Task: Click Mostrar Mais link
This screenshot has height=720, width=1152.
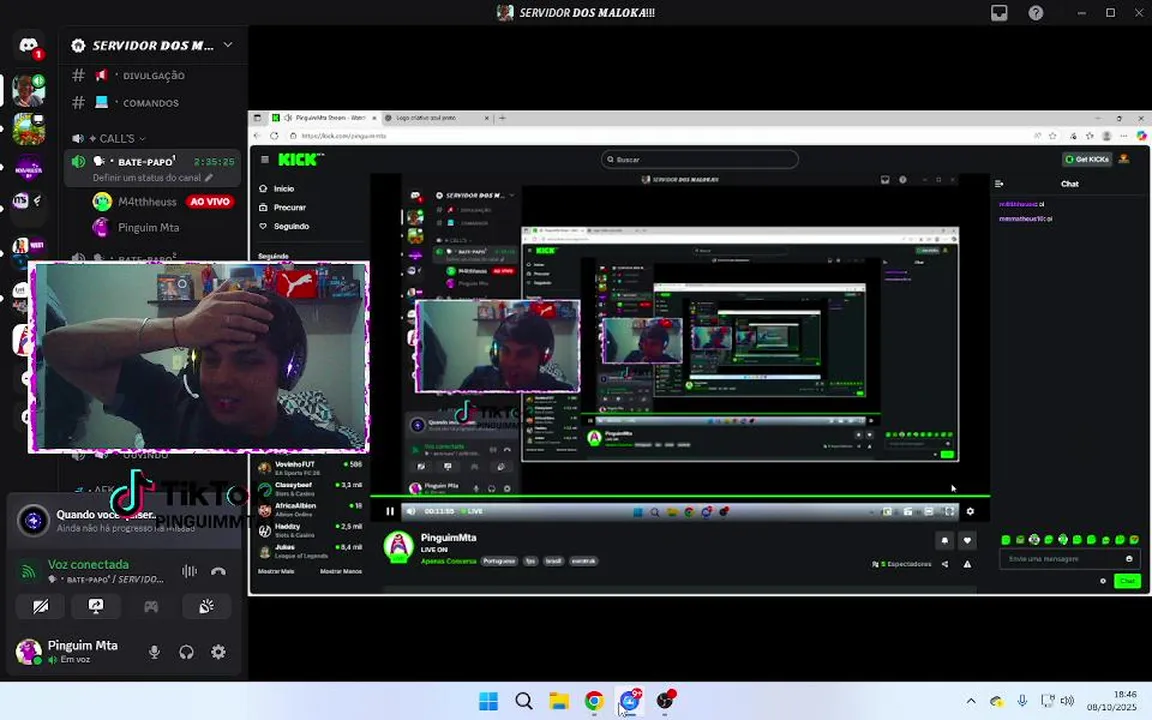Action: click(x=276, y=571)
